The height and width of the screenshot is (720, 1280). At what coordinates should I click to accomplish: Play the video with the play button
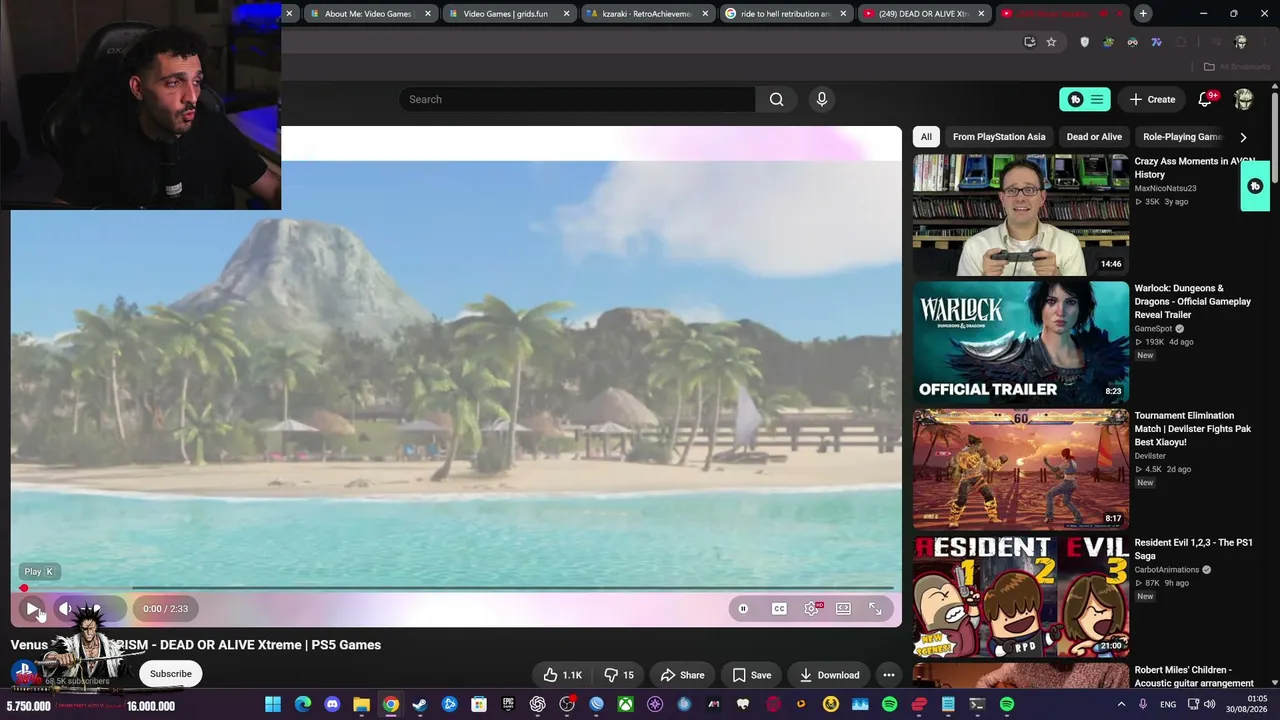[x=33, y=608]
